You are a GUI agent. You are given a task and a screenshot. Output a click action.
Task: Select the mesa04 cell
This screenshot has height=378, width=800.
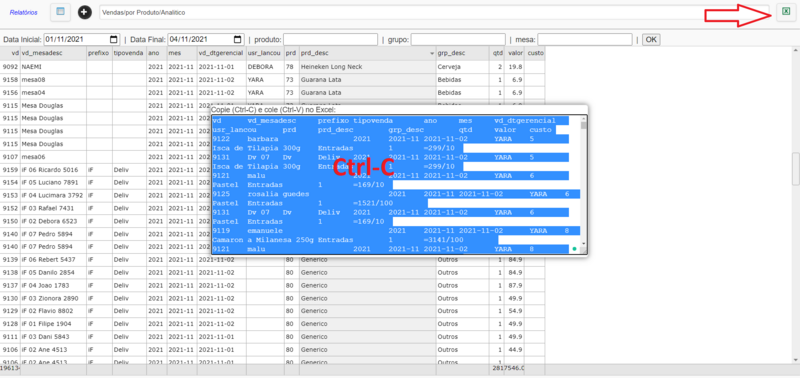coord(53,93)
